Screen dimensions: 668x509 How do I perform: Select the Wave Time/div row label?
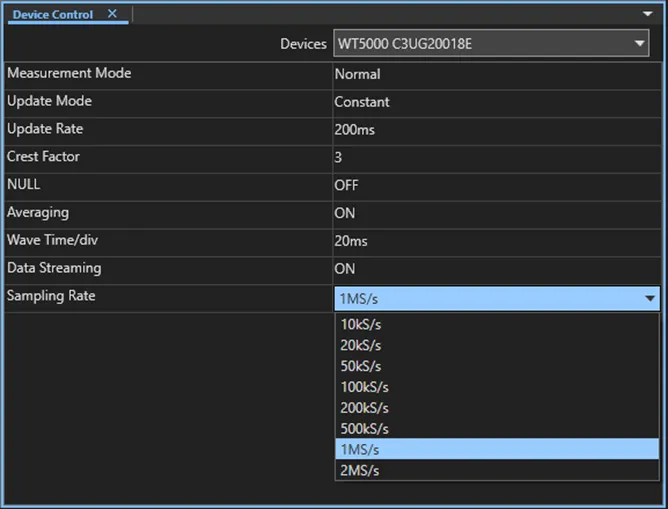tap(52, 240)
